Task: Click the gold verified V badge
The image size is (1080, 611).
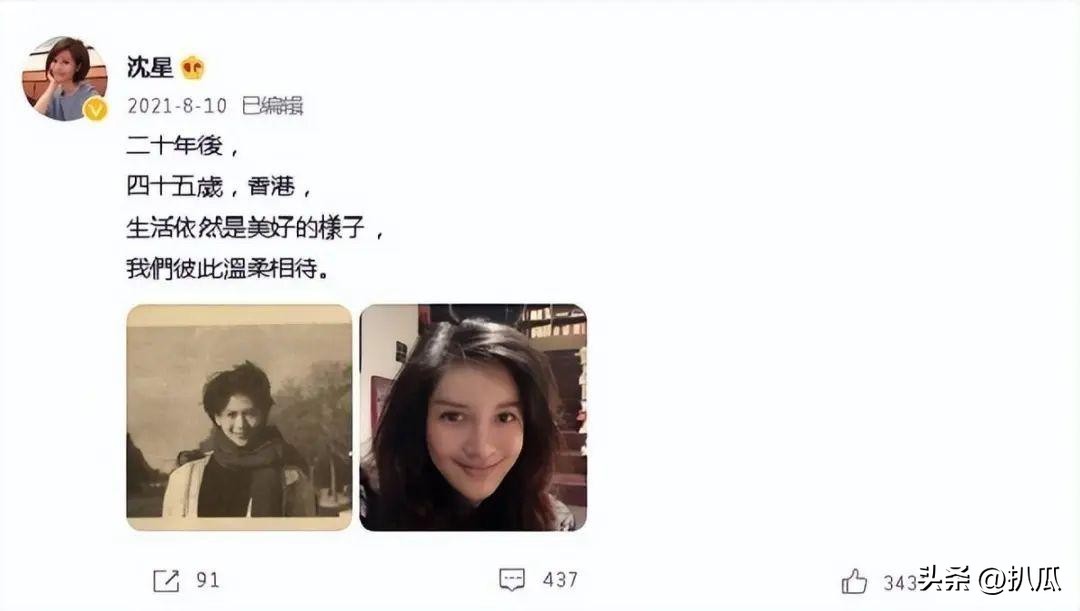Action: click(95, 109)
